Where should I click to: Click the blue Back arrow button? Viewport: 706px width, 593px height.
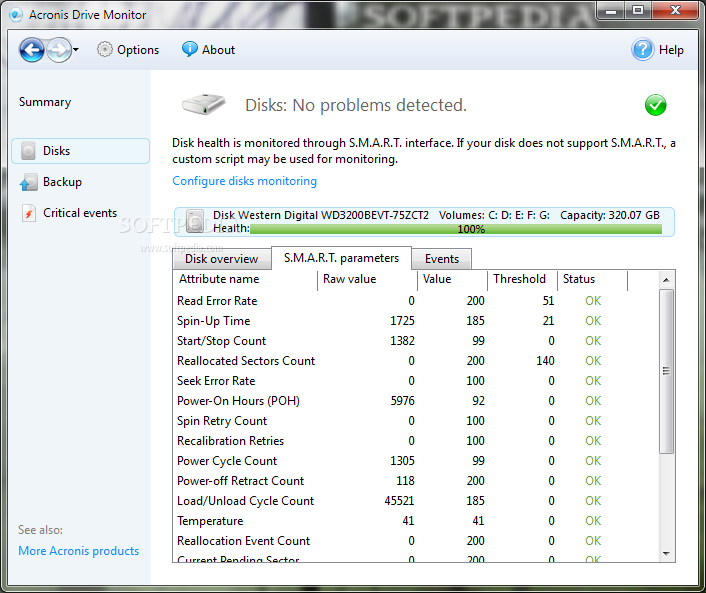[32, 50]
